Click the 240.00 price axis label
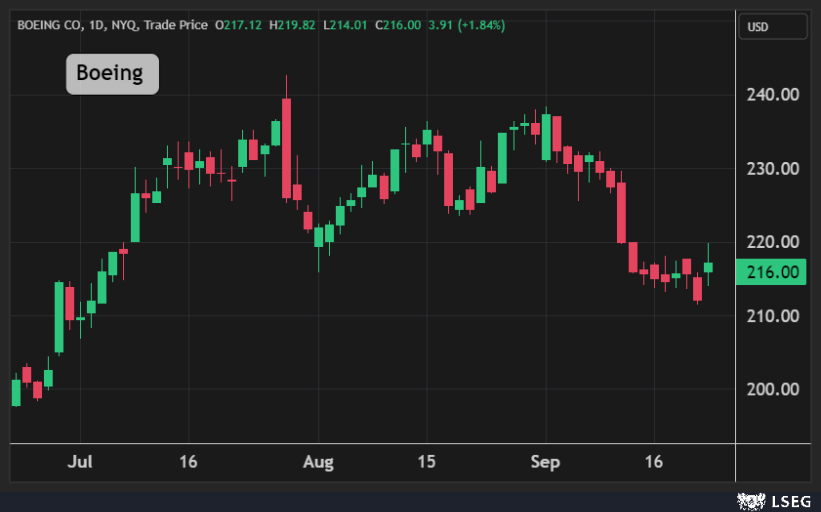Screen dimensions: 821x512 773,95
